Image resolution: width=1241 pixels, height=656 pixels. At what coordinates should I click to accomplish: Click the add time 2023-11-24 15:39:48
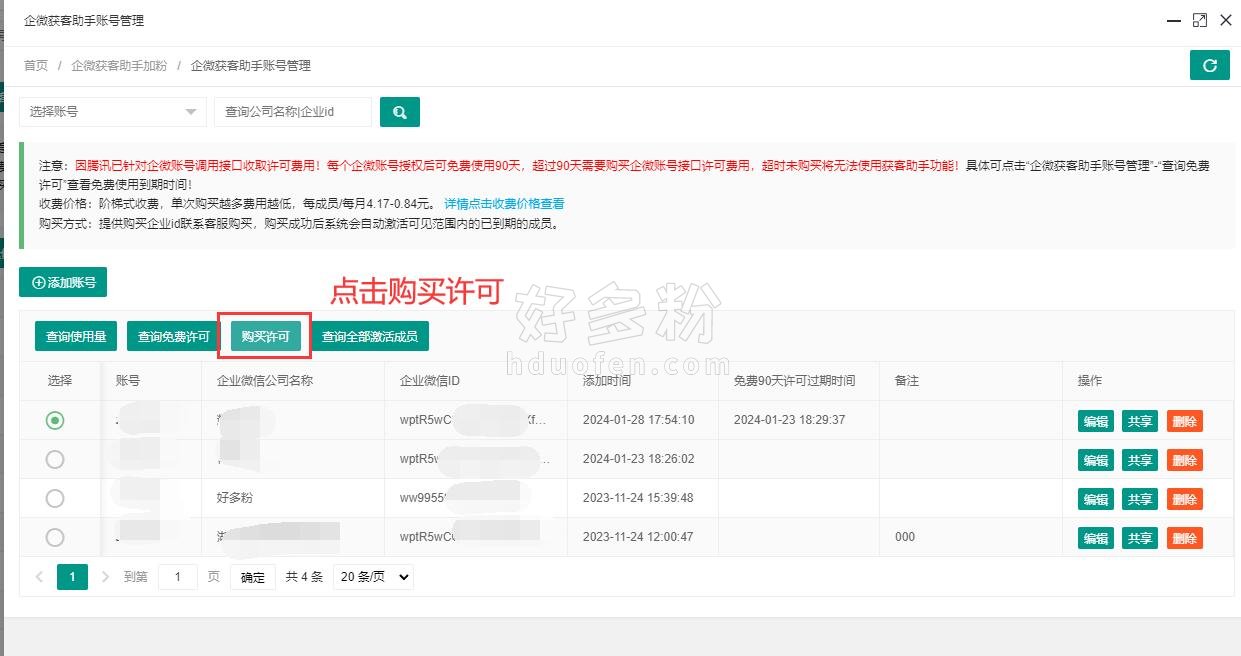[638, 498]
